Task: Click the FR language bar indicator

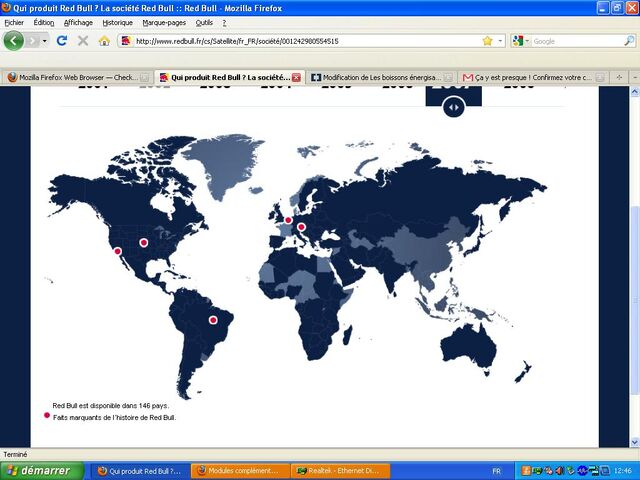Action: (x=496, y=471)
